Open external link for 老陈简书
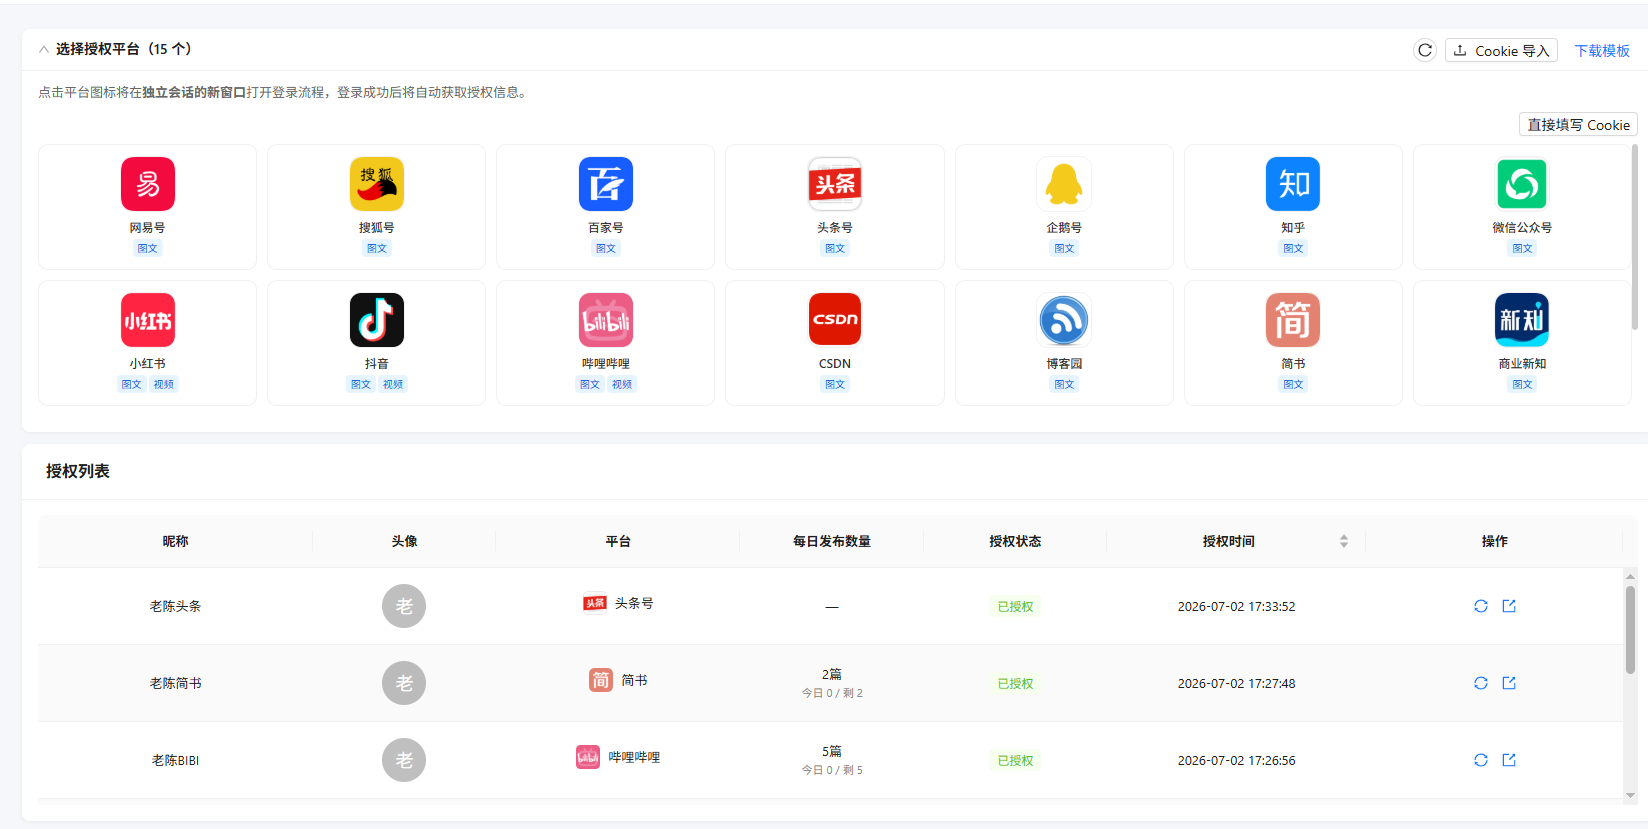The width and height of the screenshot is (1648, 829). pos(1509,683)
